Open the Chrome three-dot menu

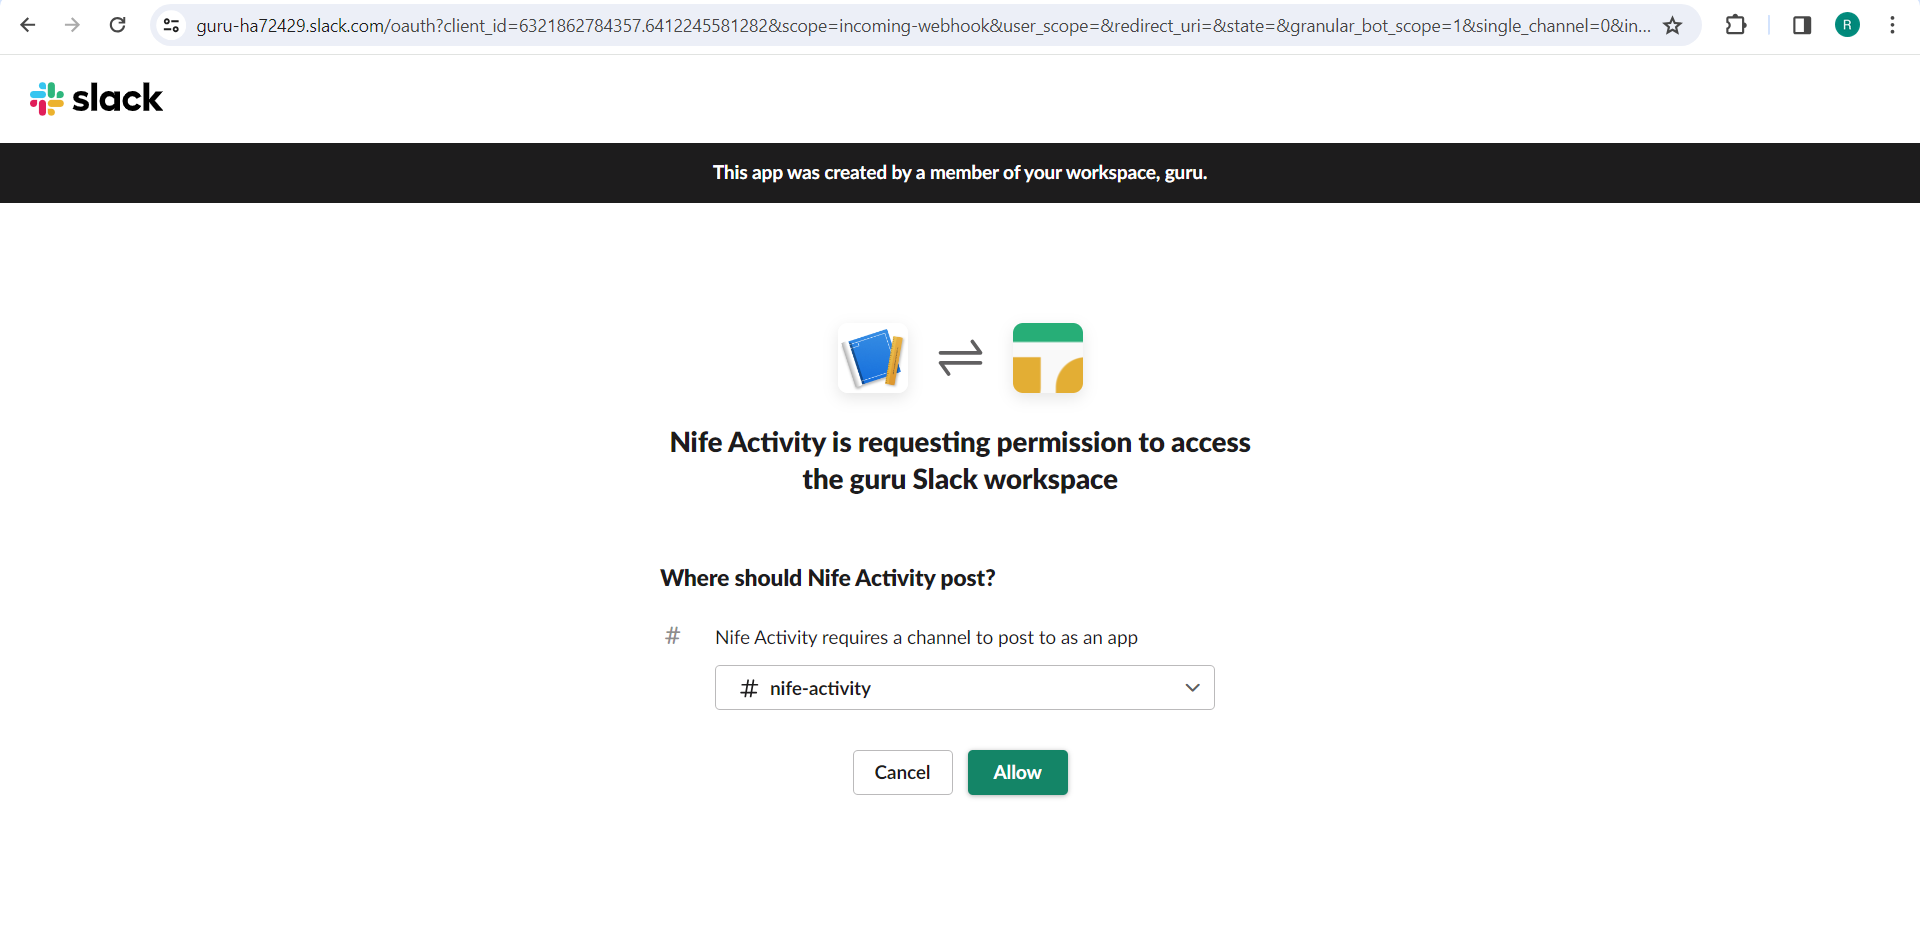coord(1892,25)
